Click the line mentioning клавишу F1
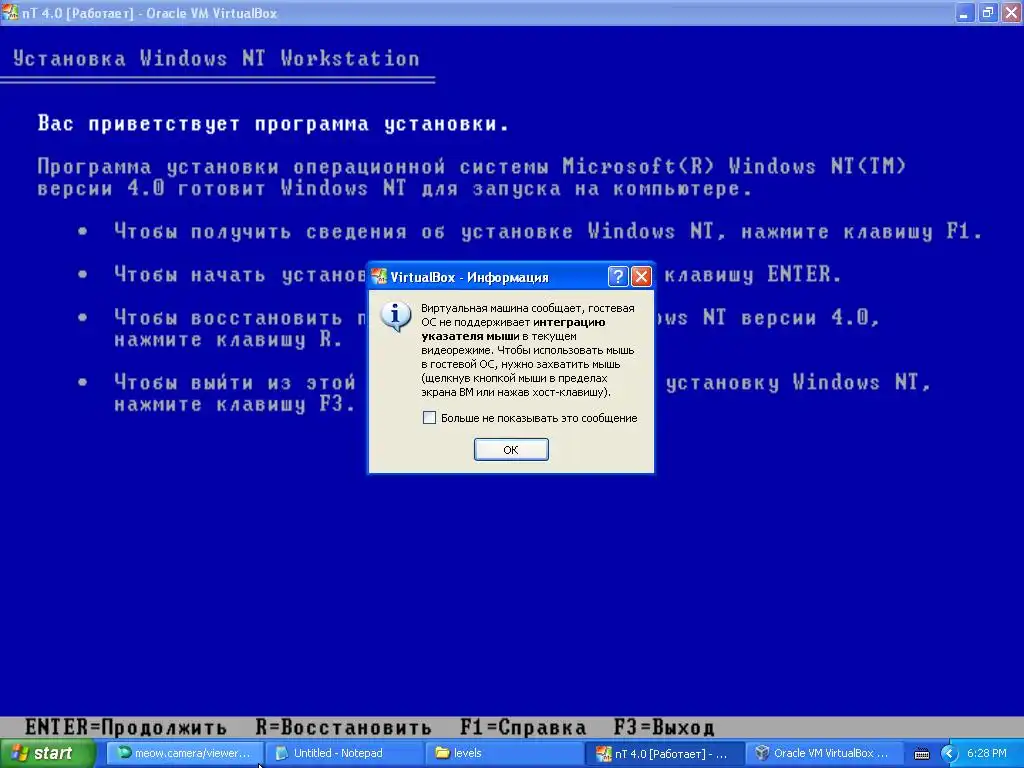This screenshot has width=1024, height=768. click(547, 231)
